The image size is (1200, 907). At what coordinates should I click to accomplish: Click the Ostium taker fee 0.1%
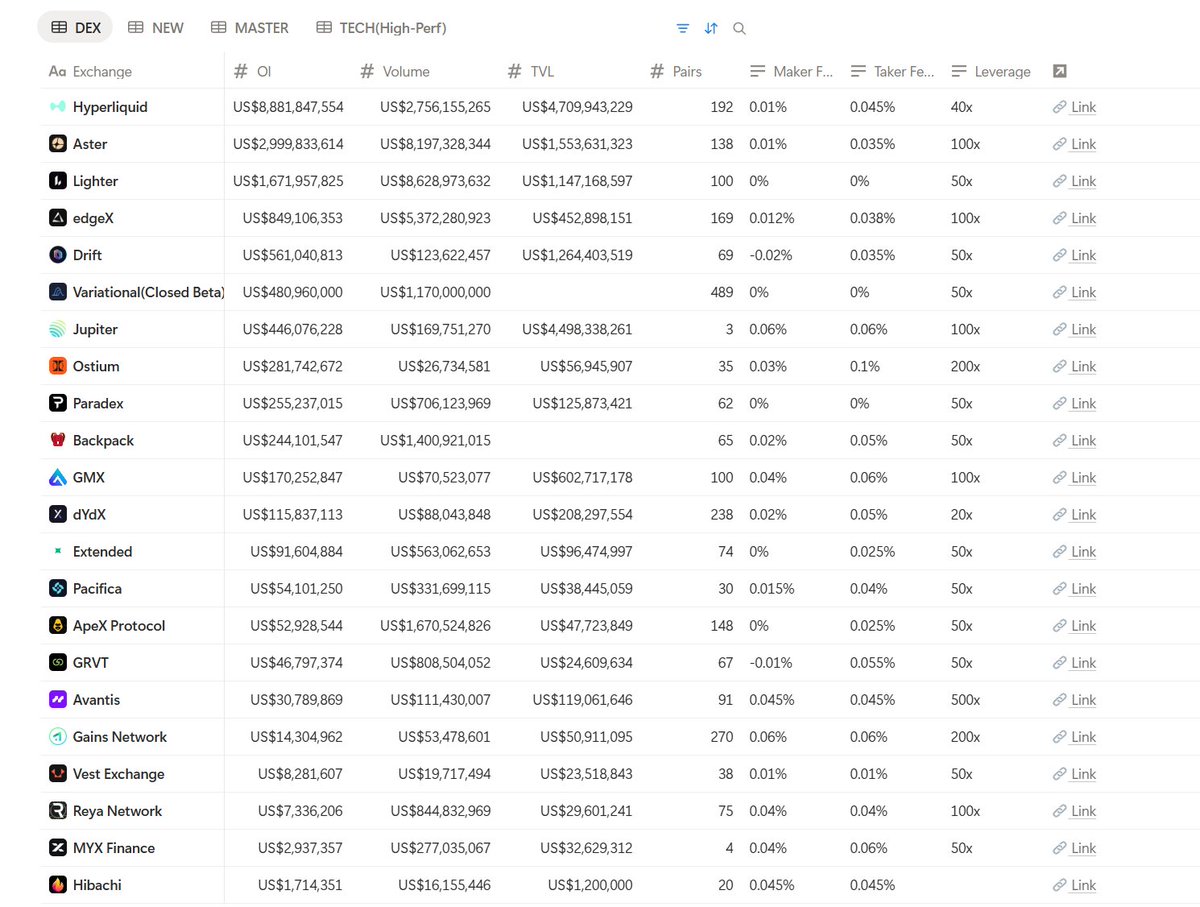tap(865, 366)
